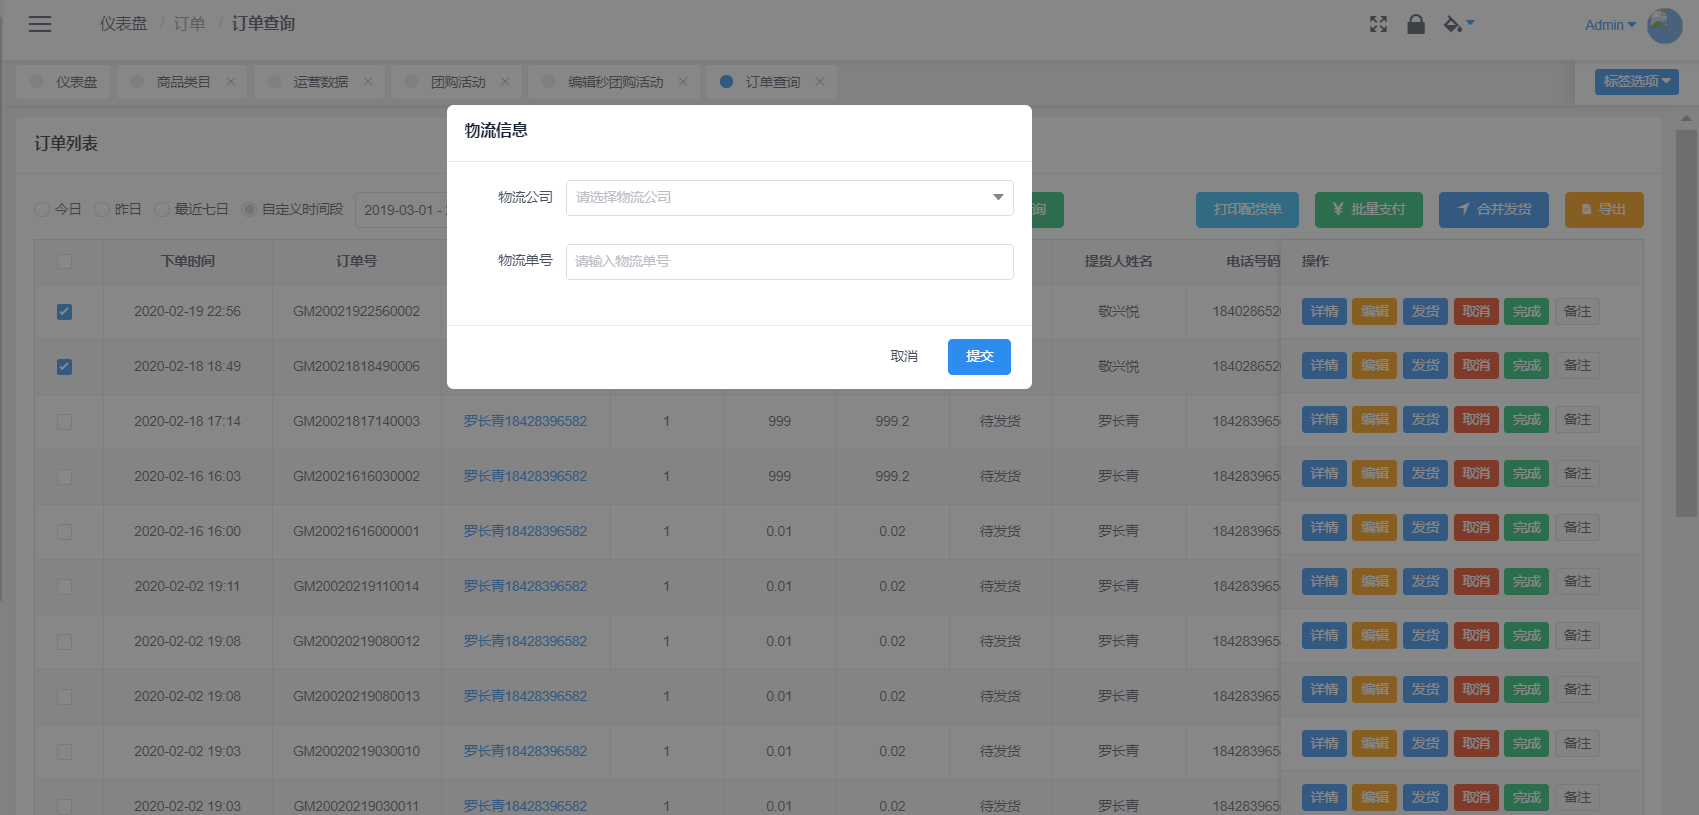Screen dimensions: 1699x815
Task: Switch to the 商品类目 tab
Action: coord(183,82)
